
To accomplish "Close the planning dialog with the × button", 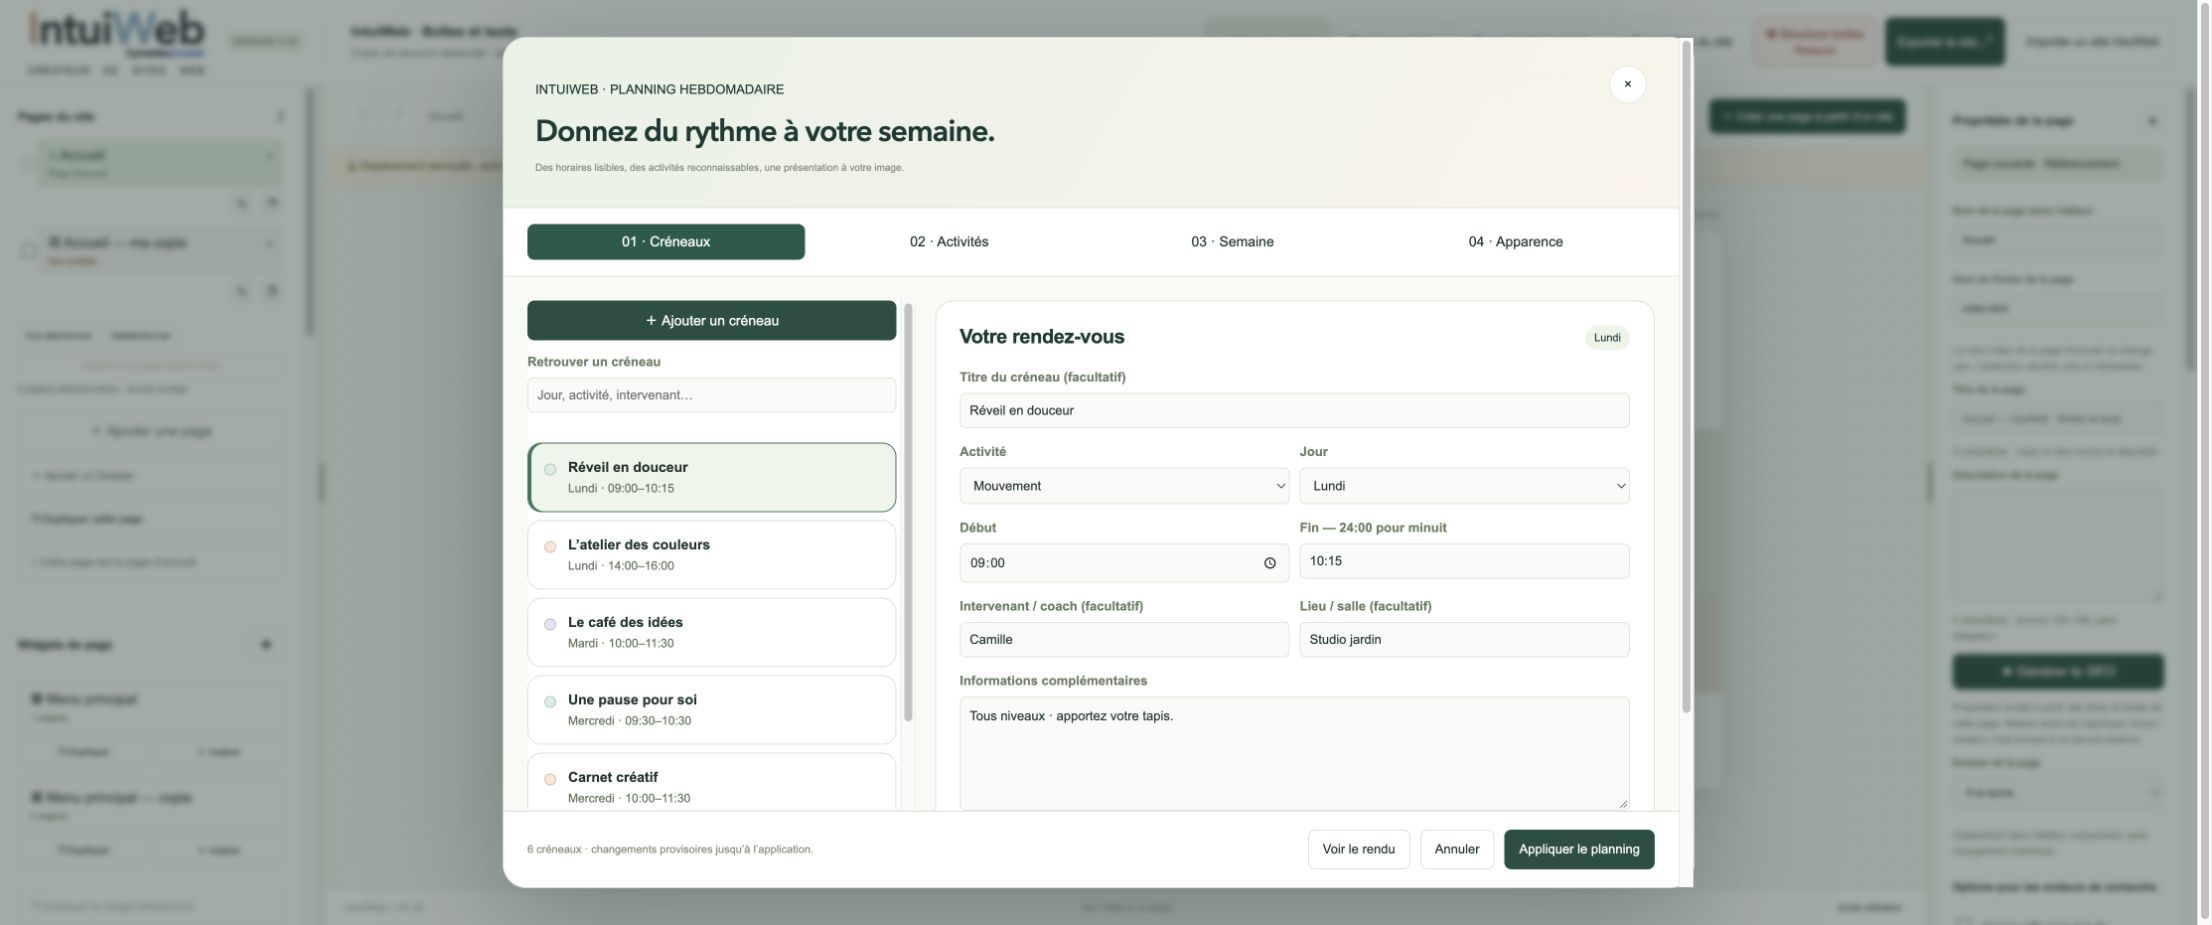I will point(1627,84).
